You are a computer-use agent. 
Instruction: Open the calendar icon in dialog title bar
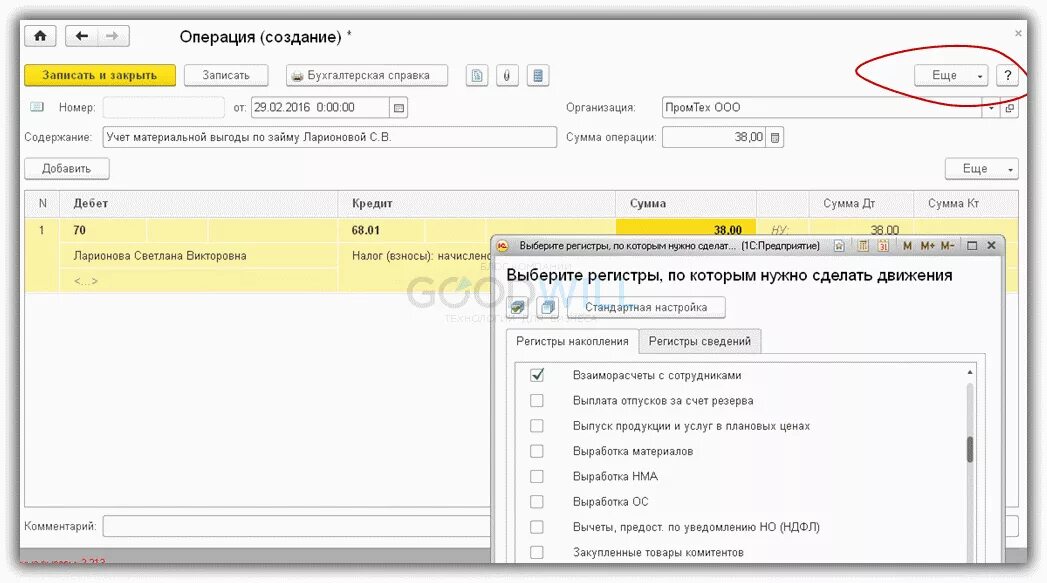[x=883, y=246]
